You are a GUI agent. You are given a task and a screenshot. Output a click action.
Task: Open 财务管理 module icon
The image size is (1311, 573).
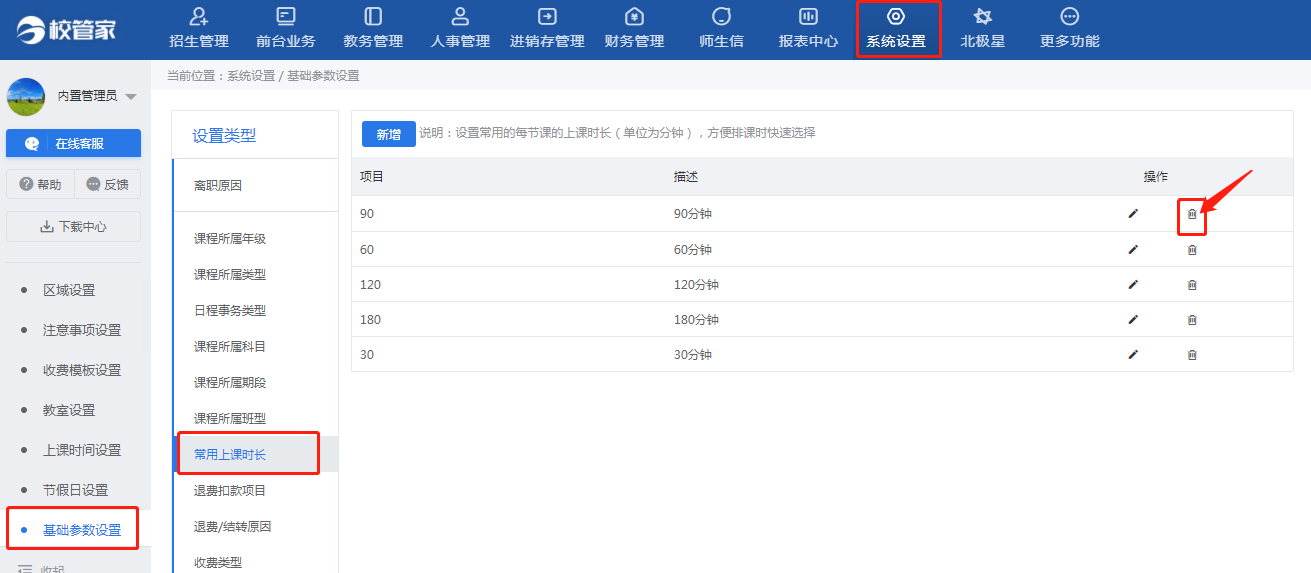coord(634,17)
